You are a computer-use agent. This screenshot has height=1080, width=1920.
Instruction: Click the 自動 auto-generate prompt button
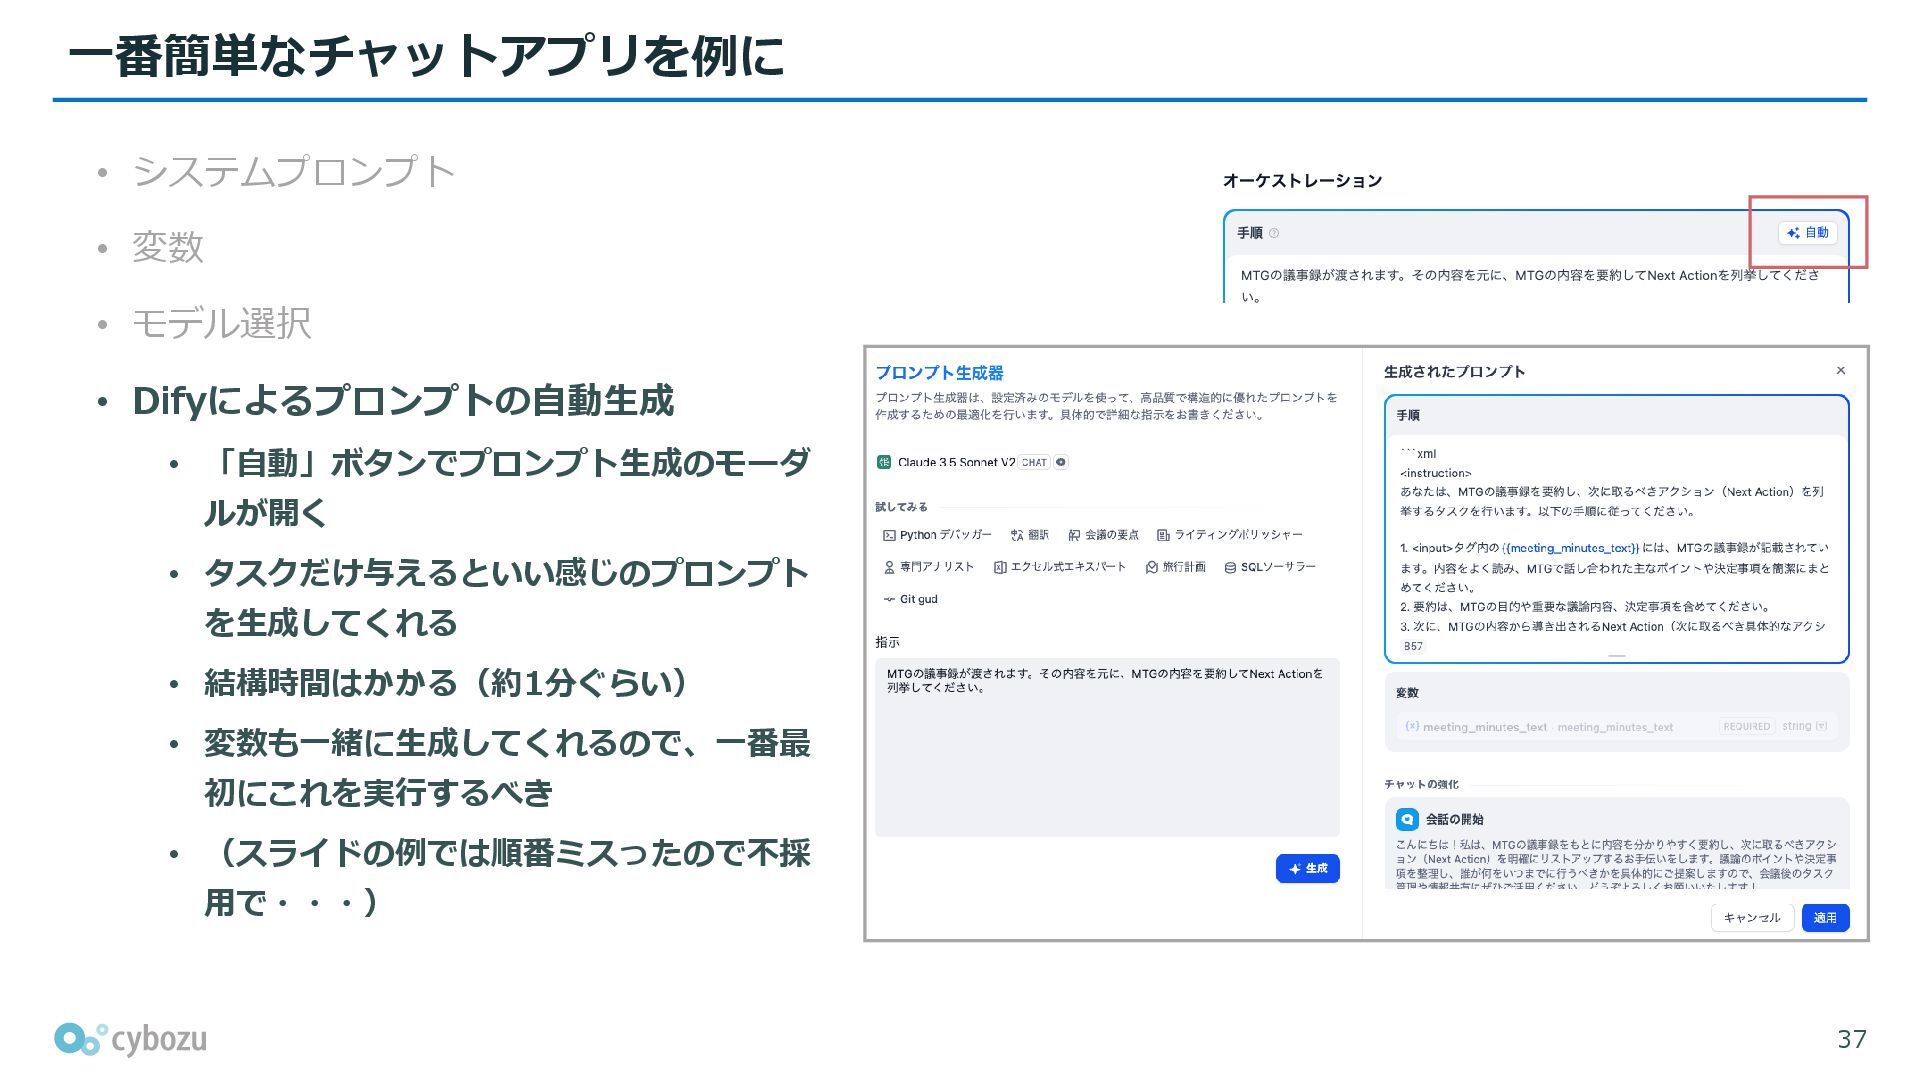click(x=1808, y=232)
